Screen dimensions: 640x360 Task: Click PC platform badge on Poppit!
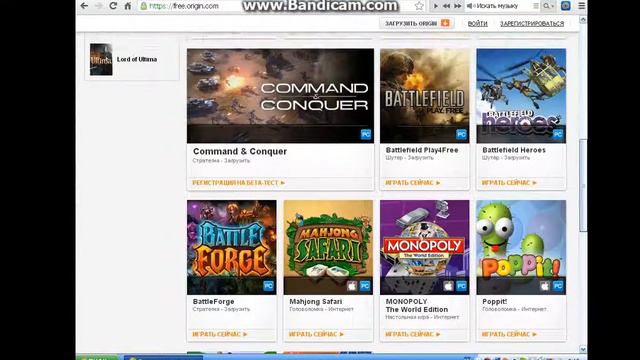point(558,286)
